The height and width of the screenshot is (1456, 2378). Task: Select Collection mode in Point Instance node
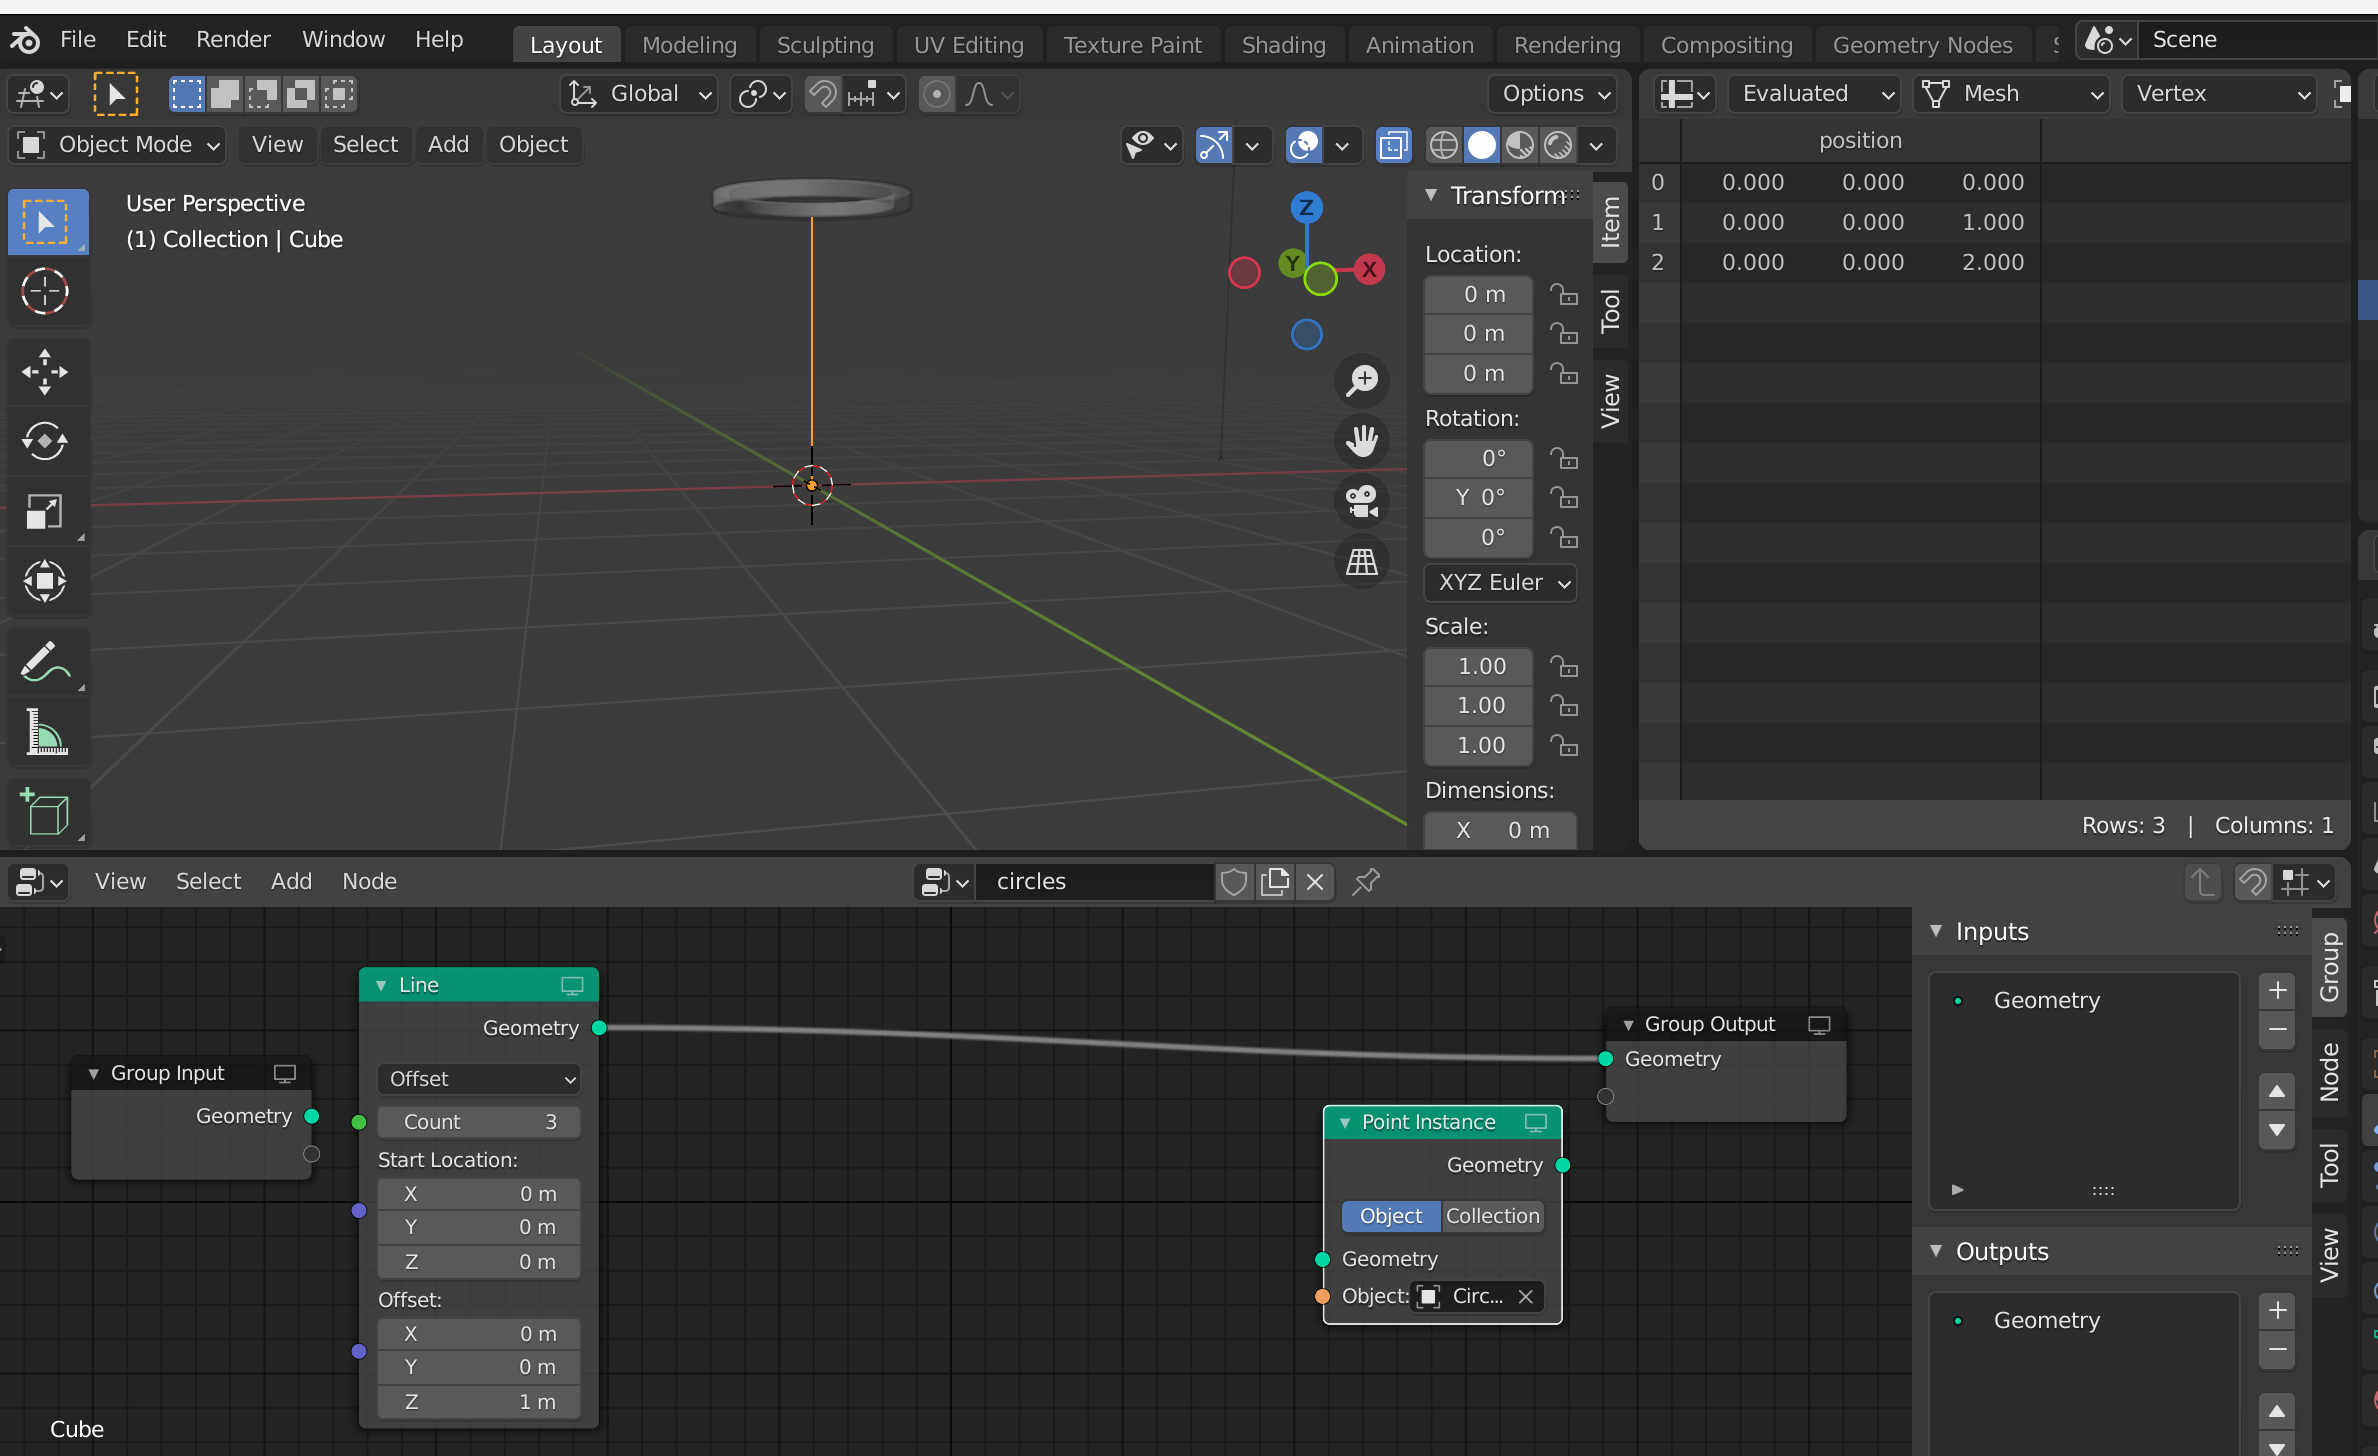[1492, 1217]
